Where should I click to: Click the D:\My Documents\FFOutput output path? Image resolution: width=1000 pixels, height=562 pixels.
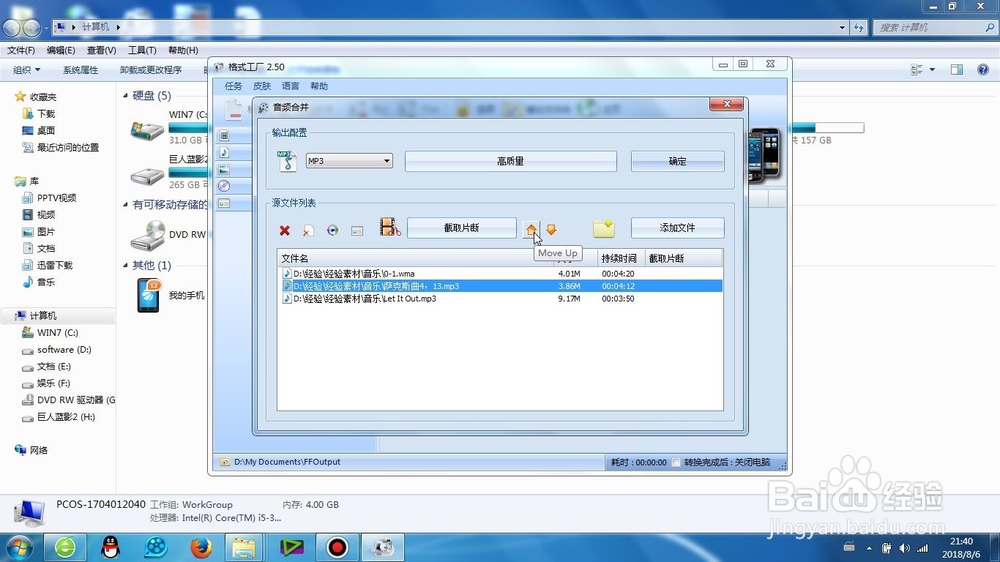287,462
